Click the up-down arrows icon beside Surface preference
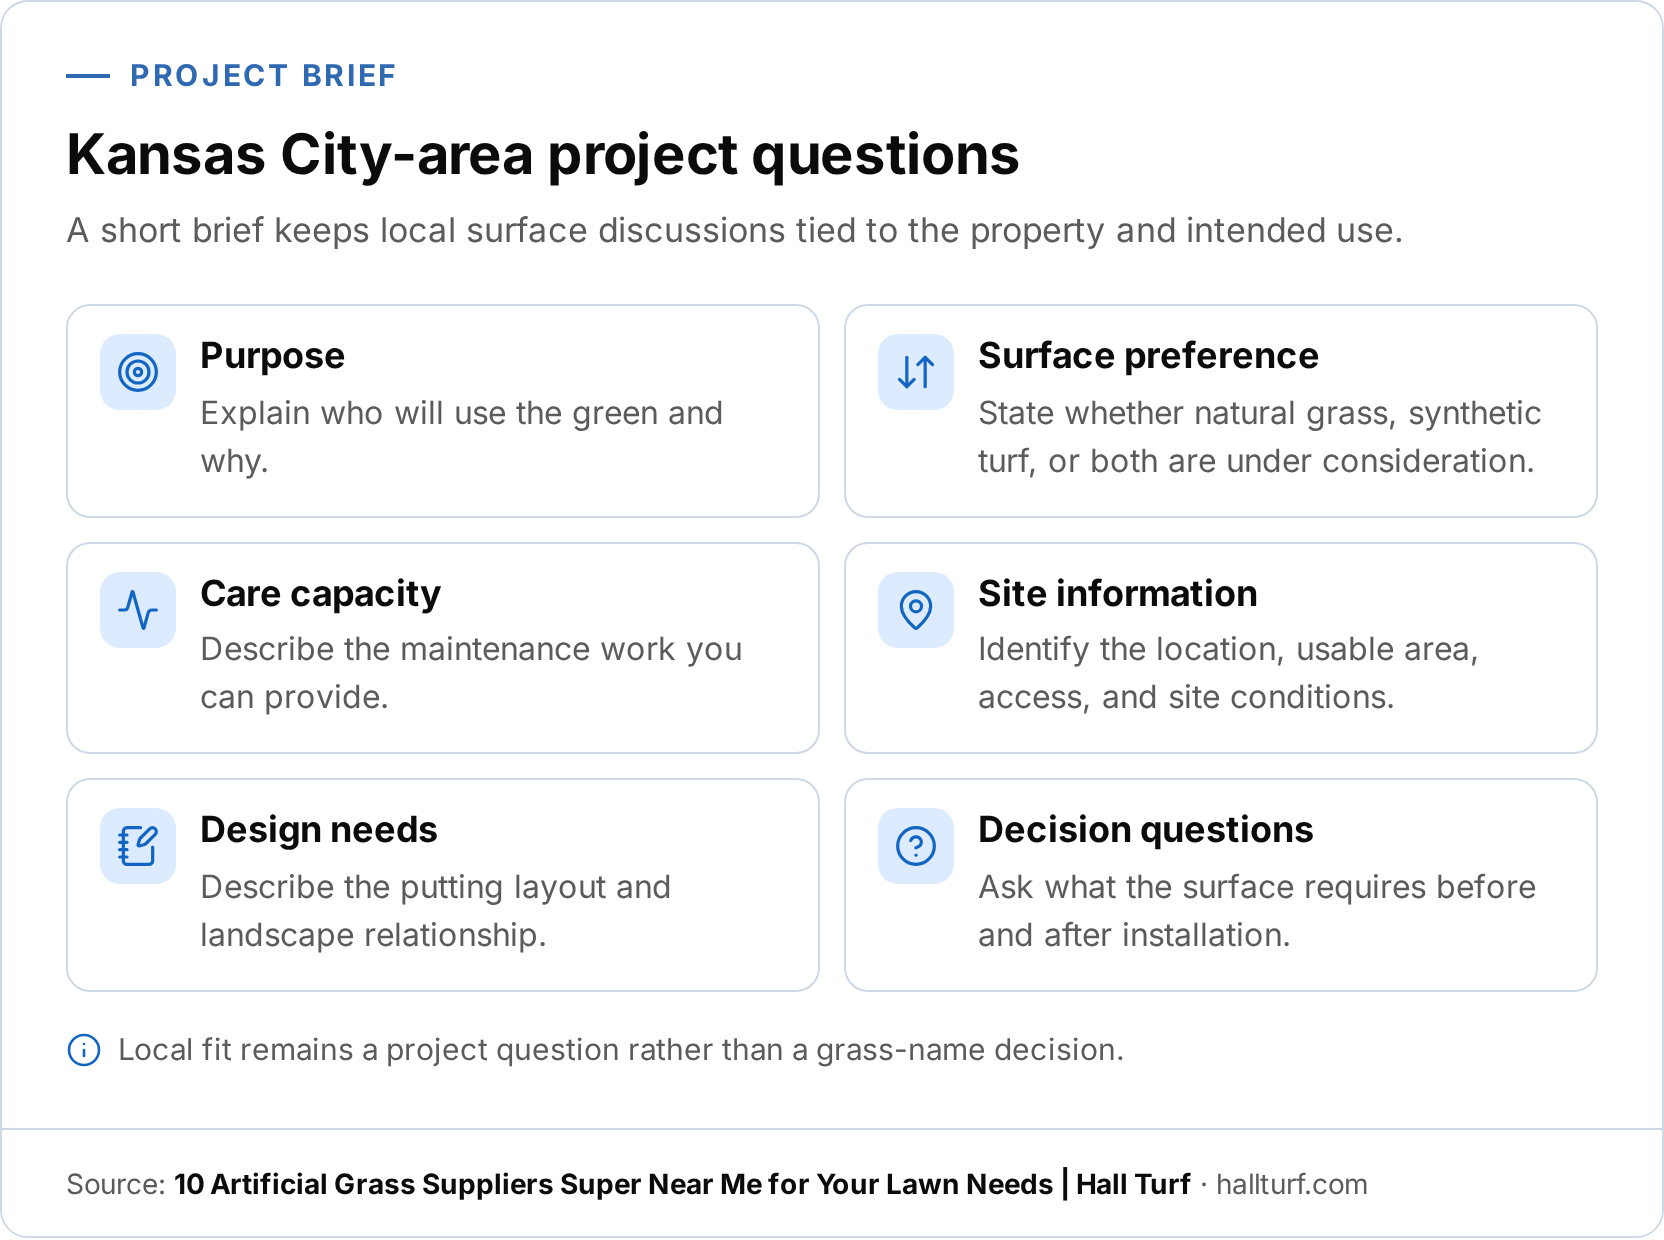The image size is (1664, 1240). point(916,372)
